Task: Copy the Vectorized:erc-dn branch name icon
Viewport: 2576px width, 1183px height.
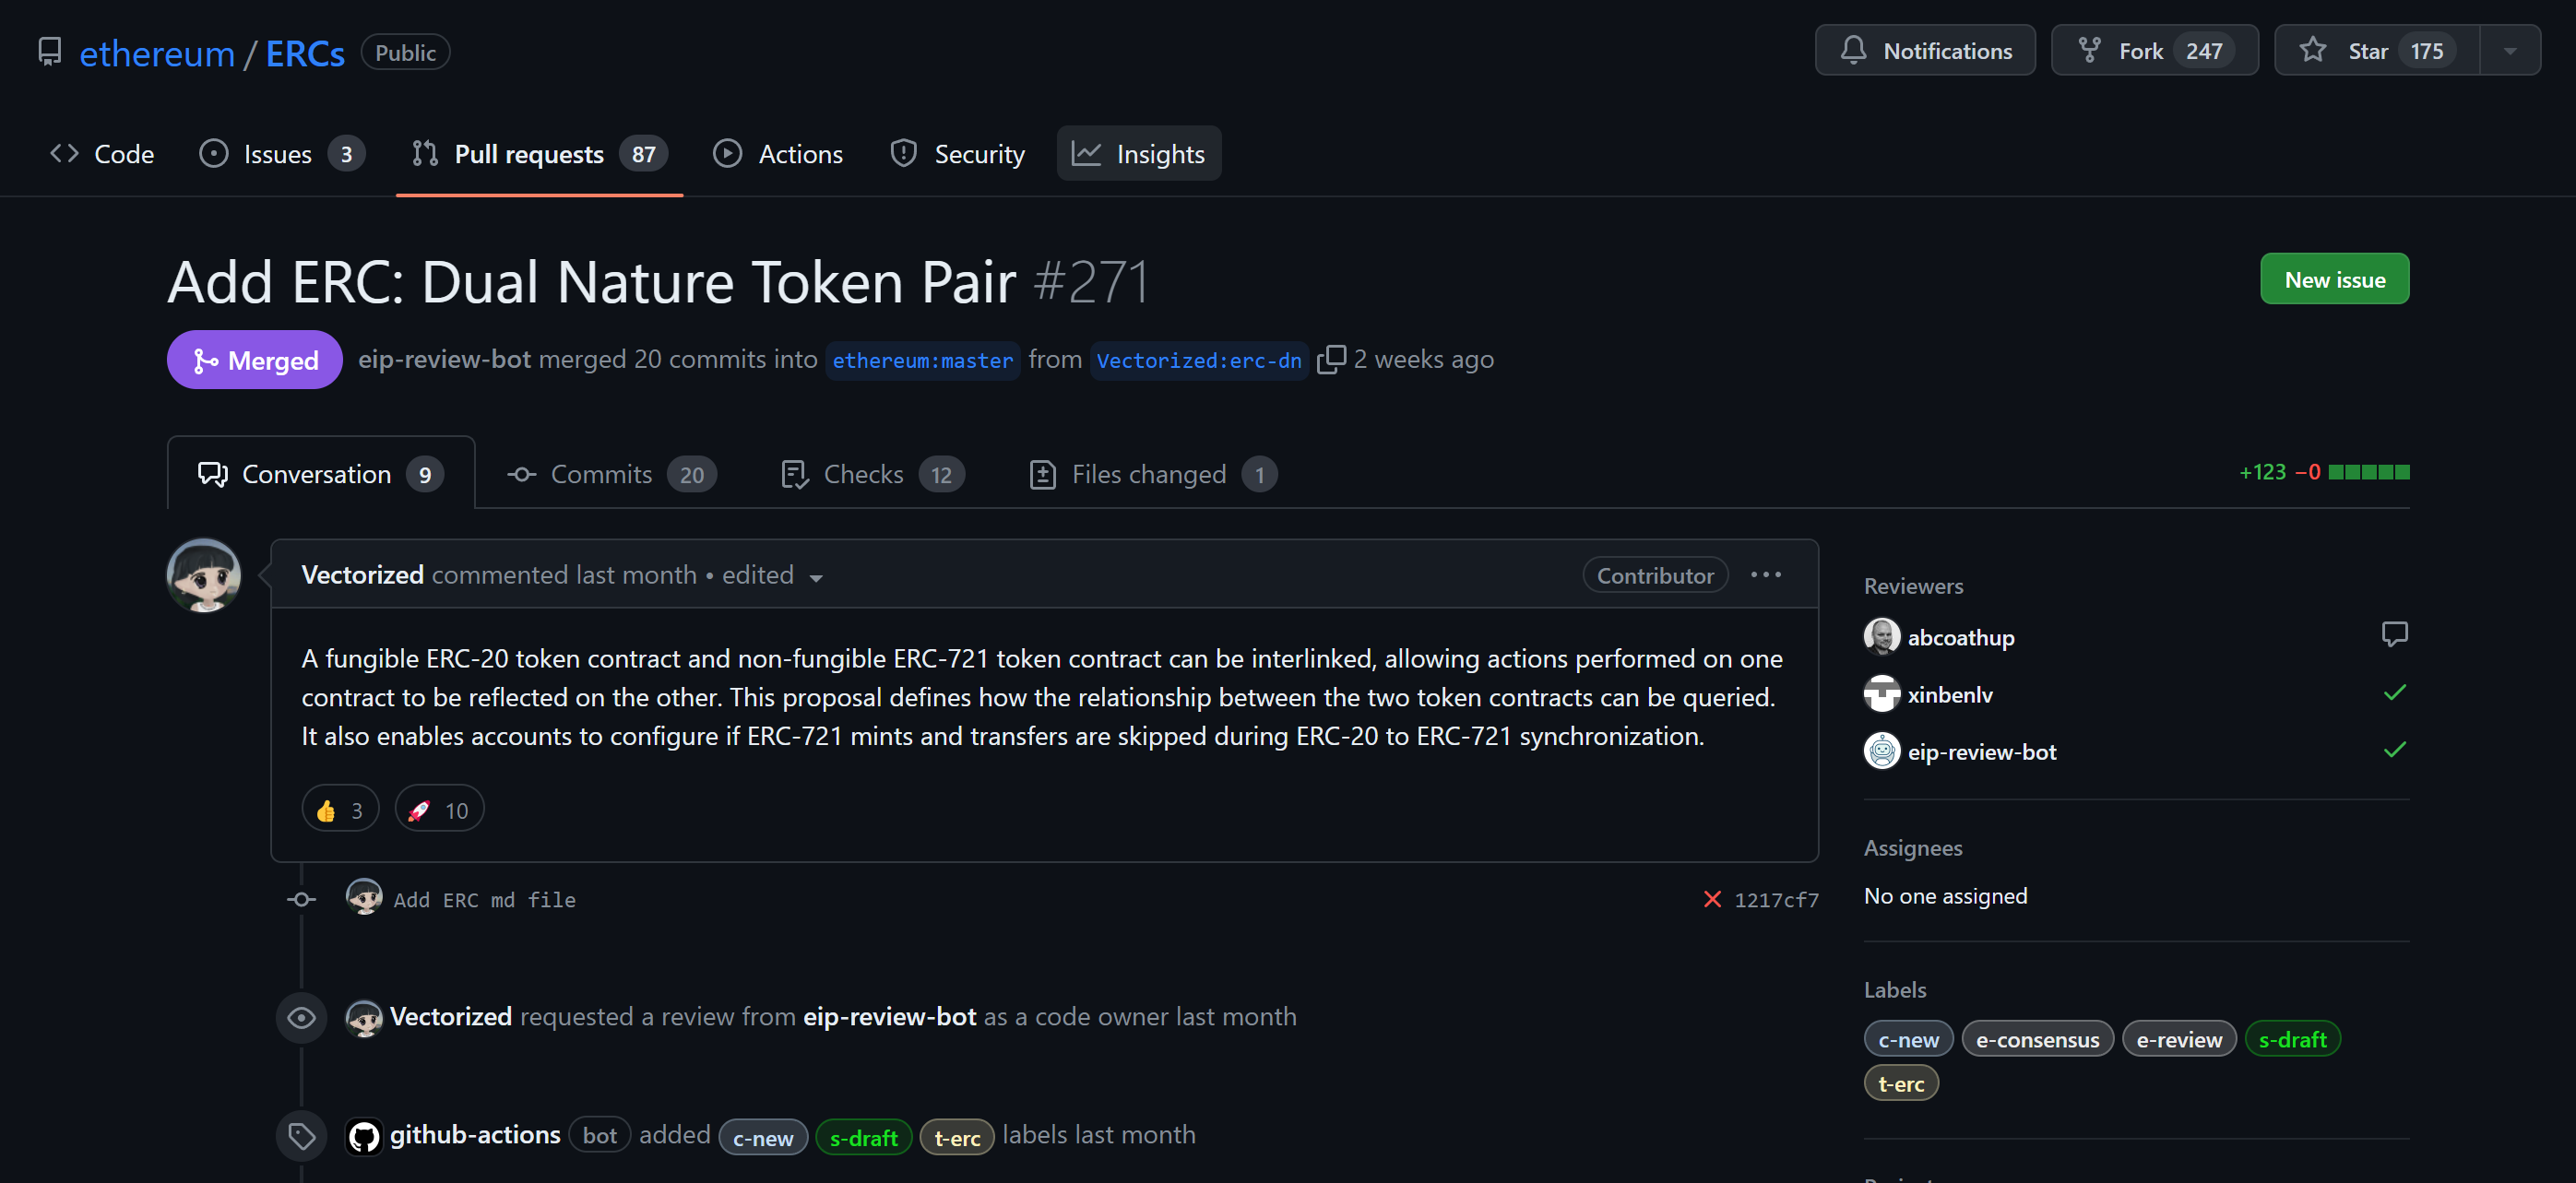Action: coord(1330,360)
